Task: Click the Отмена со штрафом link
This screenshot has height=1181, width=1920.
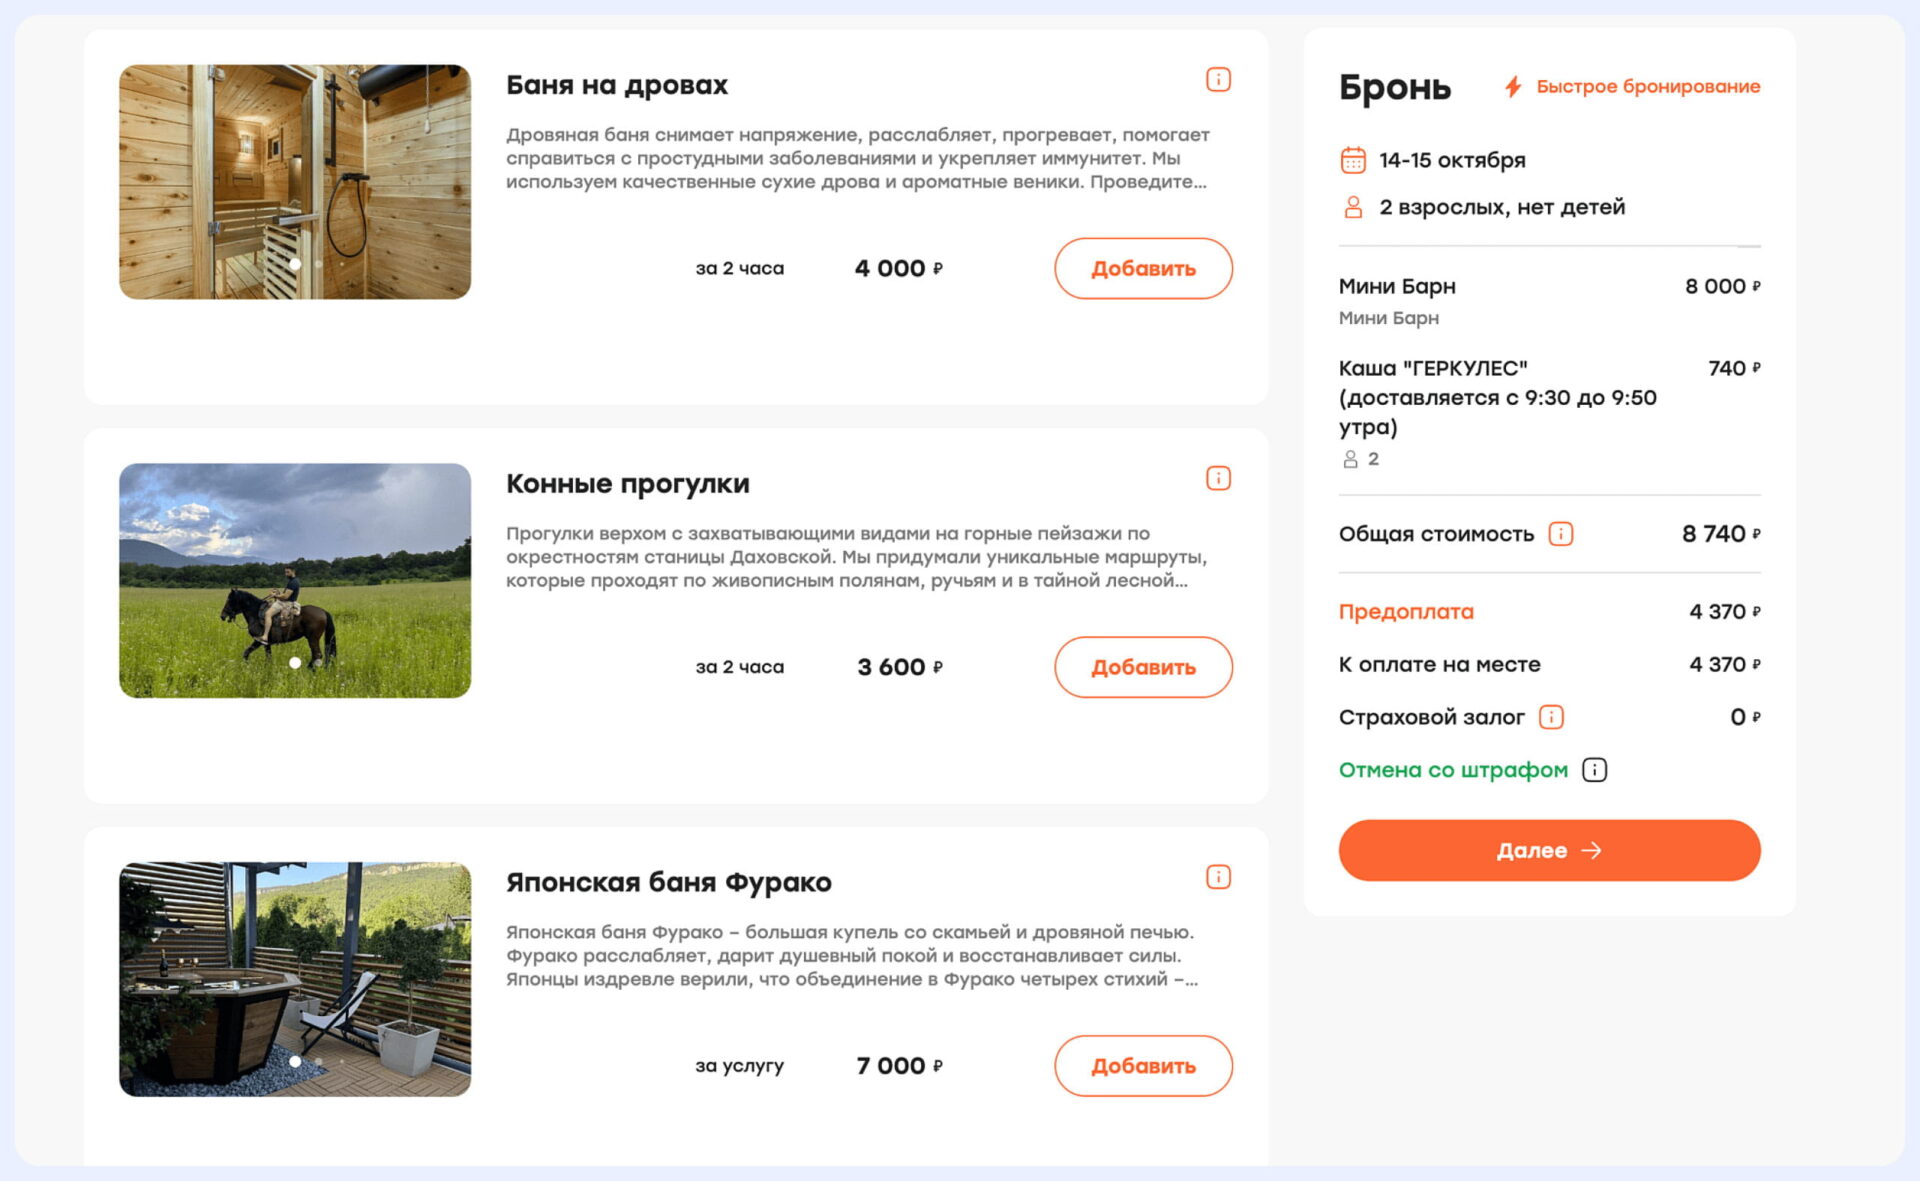Action: pos(1453,770)
